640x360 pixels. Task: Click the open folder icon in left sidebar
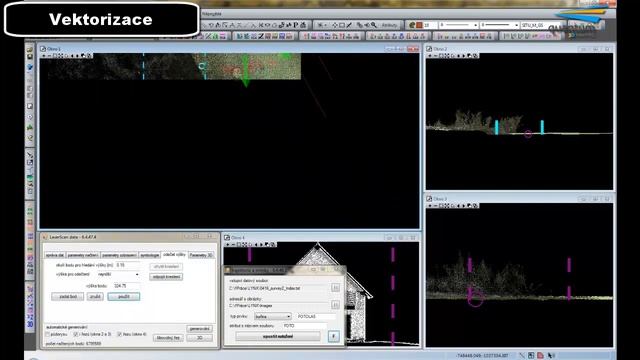click(30, 49)
